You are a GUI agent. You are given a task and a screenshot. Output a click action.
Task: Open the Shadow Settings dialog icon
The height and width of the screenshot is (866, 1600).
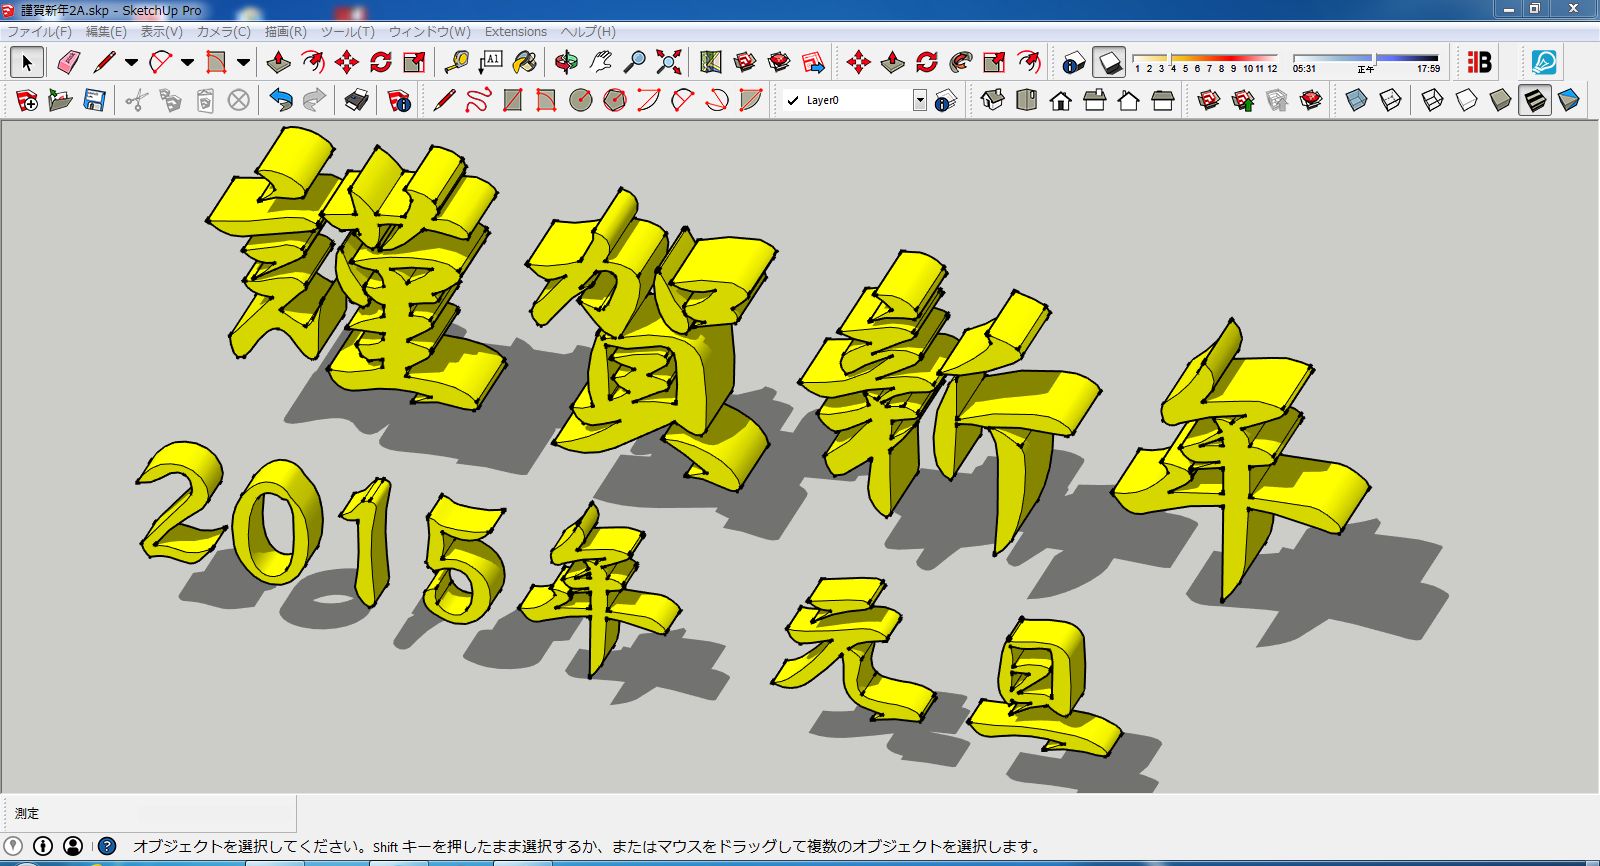[x=1074, y=63]
